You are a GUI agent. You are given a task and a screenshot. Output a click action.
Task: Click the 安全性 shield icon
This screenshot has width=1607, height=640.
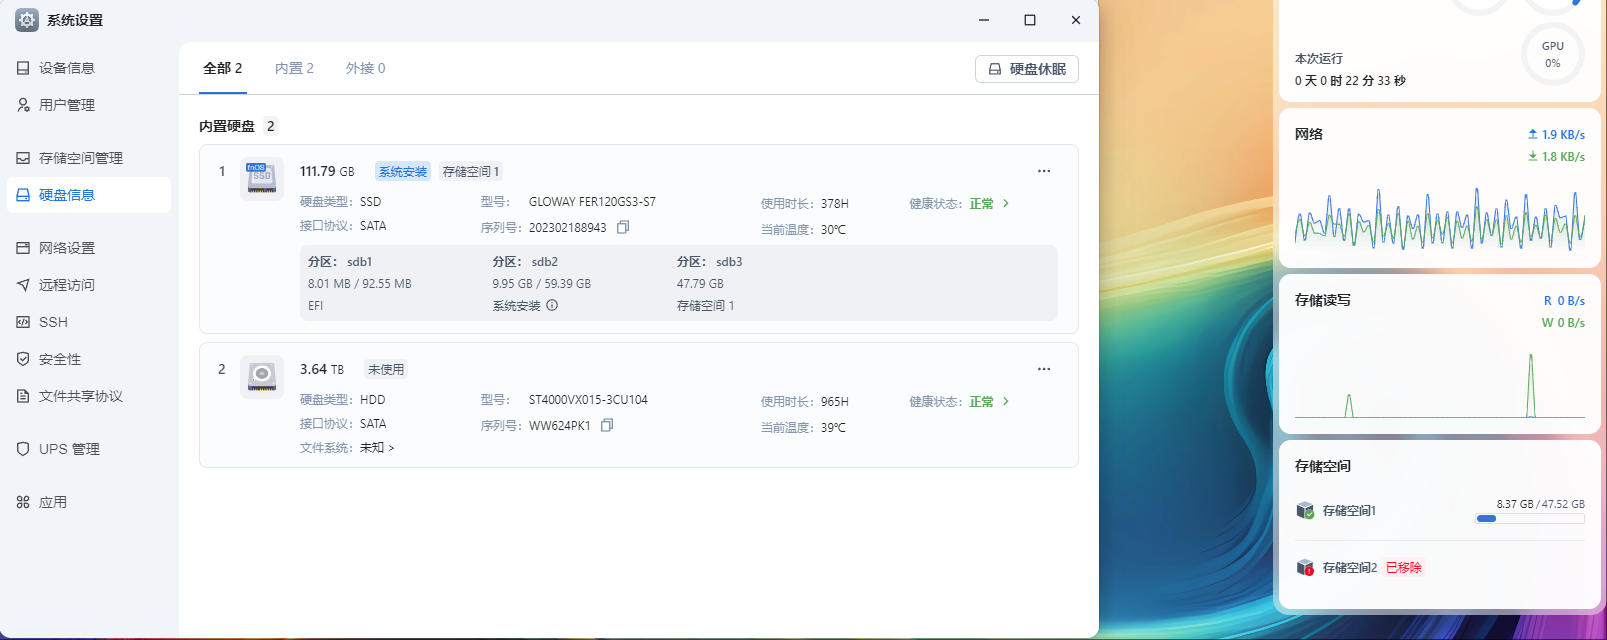[23, 359]
